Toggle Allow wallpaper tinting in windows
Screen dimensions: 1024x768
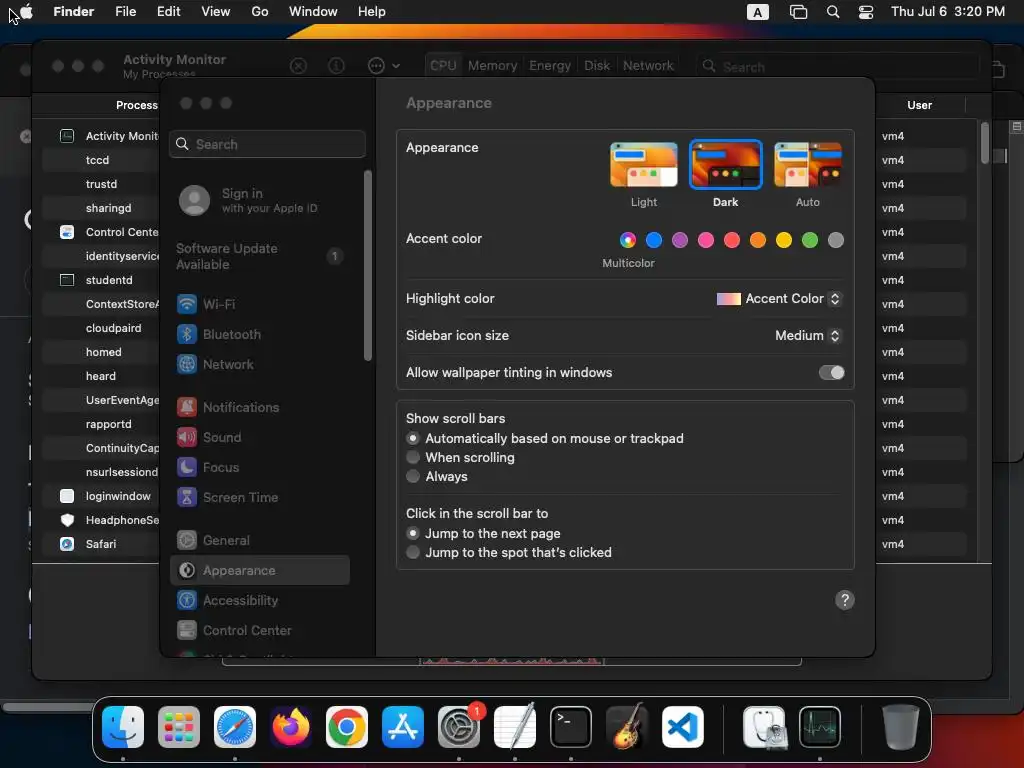[831, 372]
